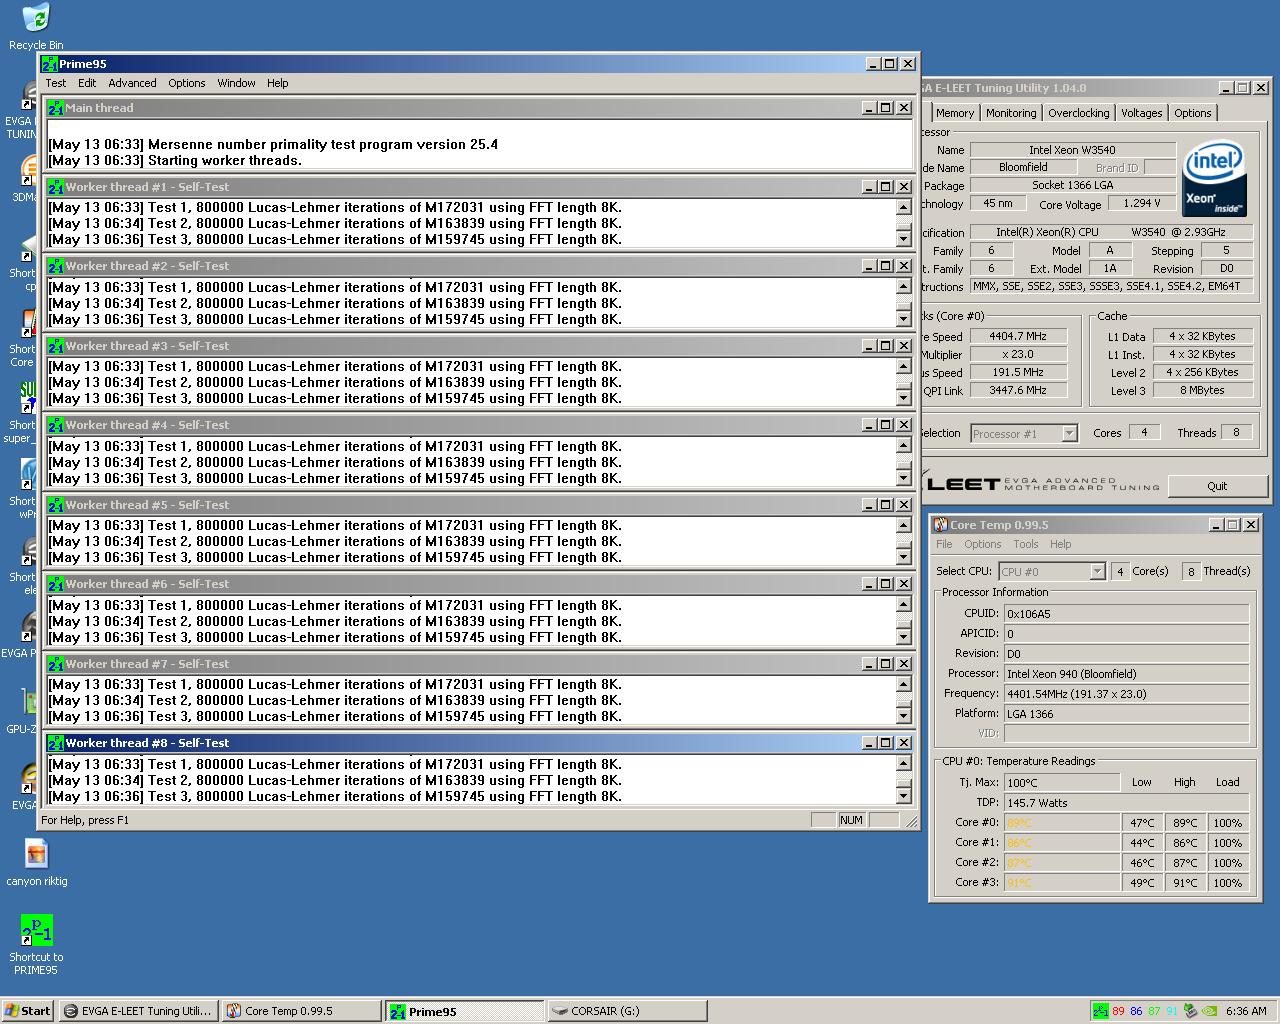Switch to E-LEET Monitoring tab
Screen dimensions: 1280x1024
pyautogui.click(x=1011, y=113)
